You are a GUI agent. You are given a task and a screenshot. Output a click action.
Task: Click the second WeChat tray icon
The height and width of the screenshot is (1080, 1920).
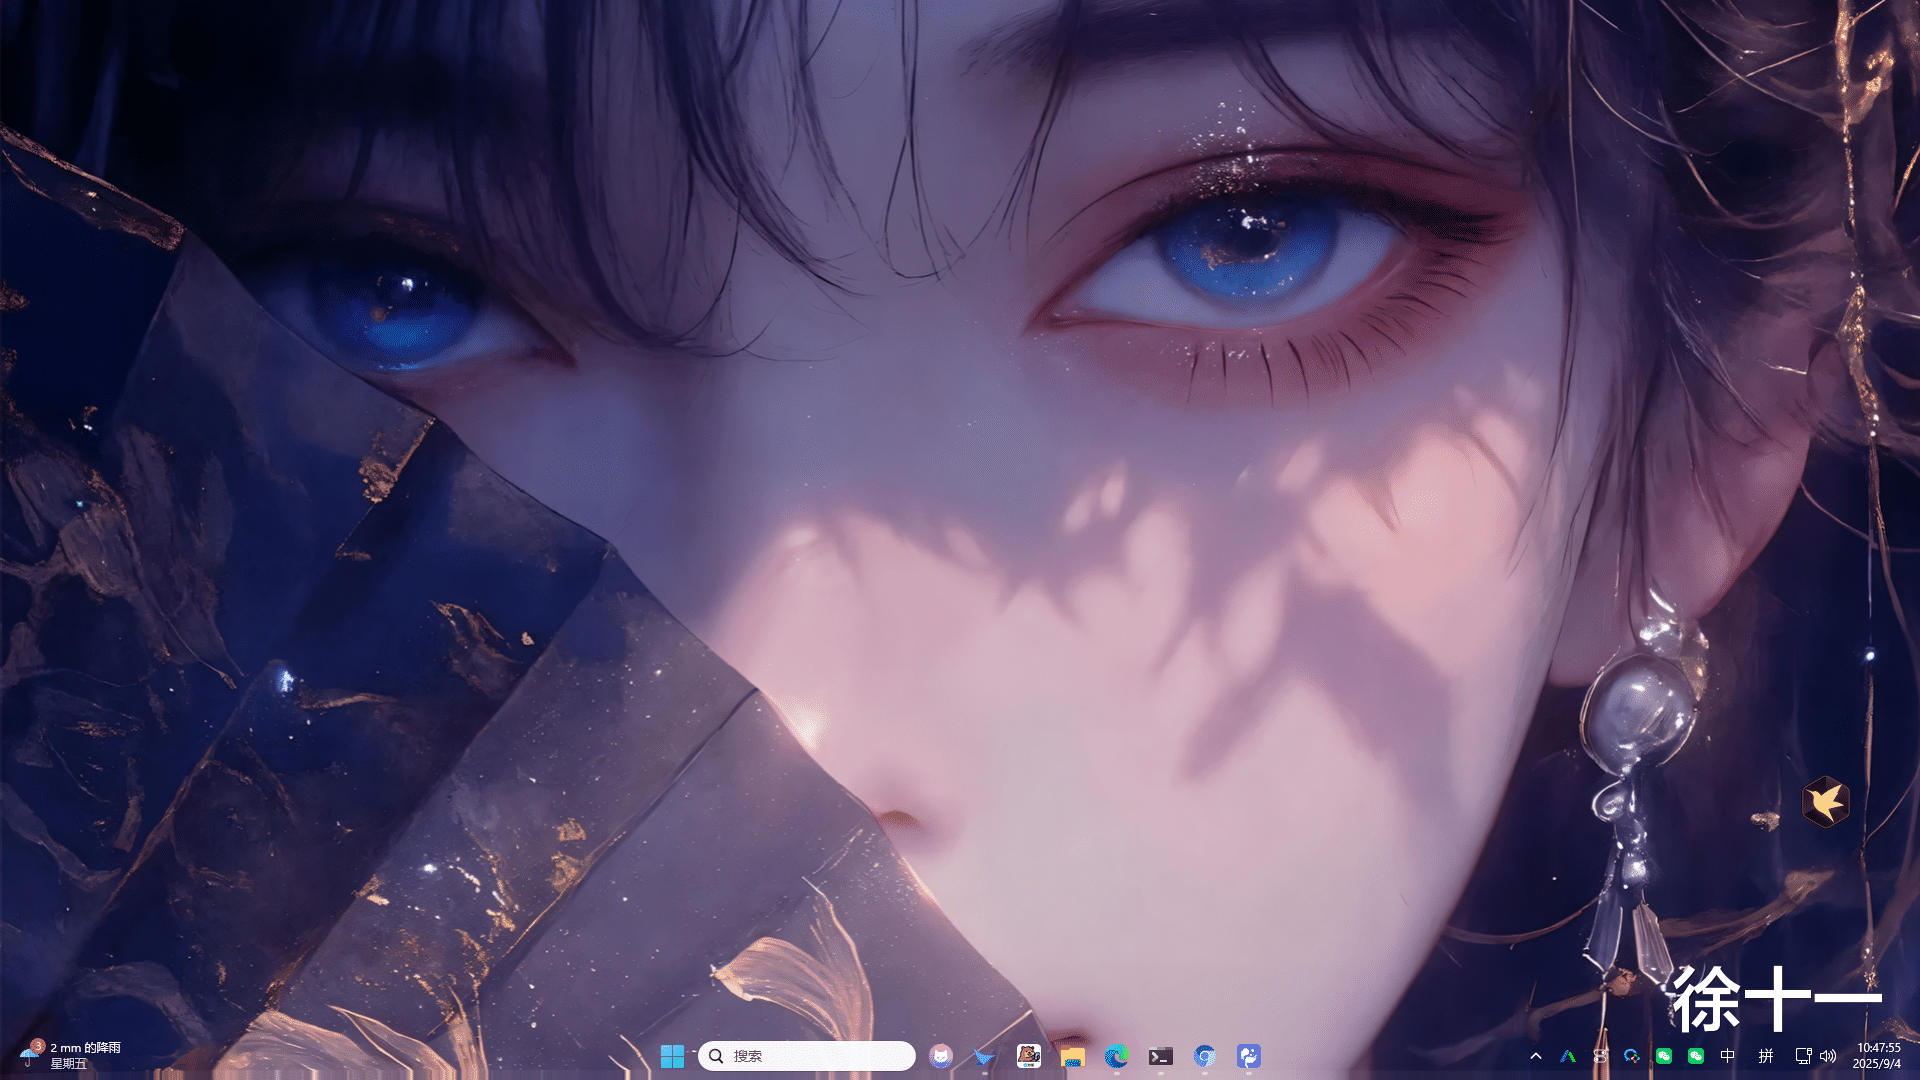coord(1696,1056)
